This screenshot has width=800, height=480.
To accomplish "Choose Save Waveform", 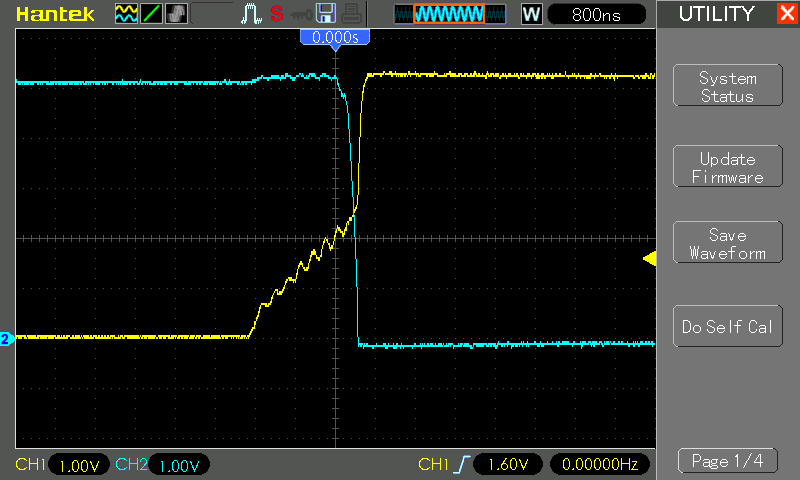I will (728, 242).
